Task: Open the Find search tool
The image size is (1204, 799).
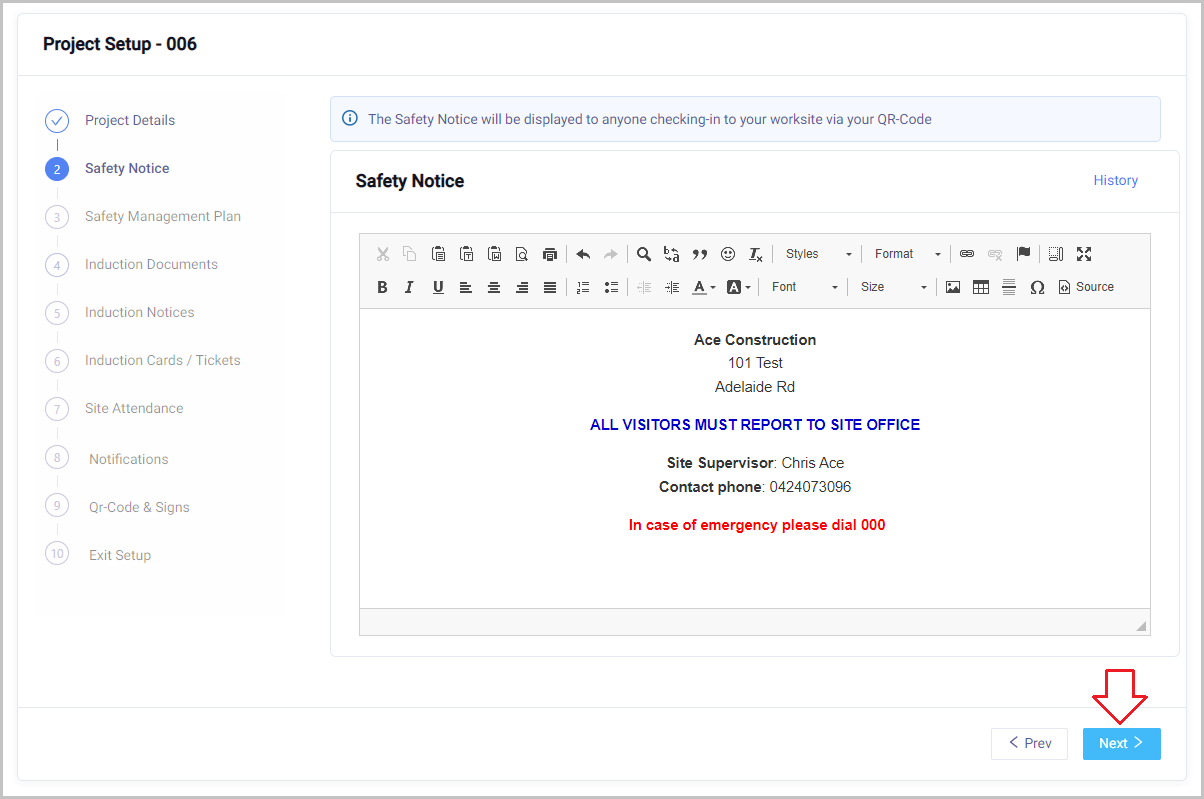Action: (x=644, y=254)
